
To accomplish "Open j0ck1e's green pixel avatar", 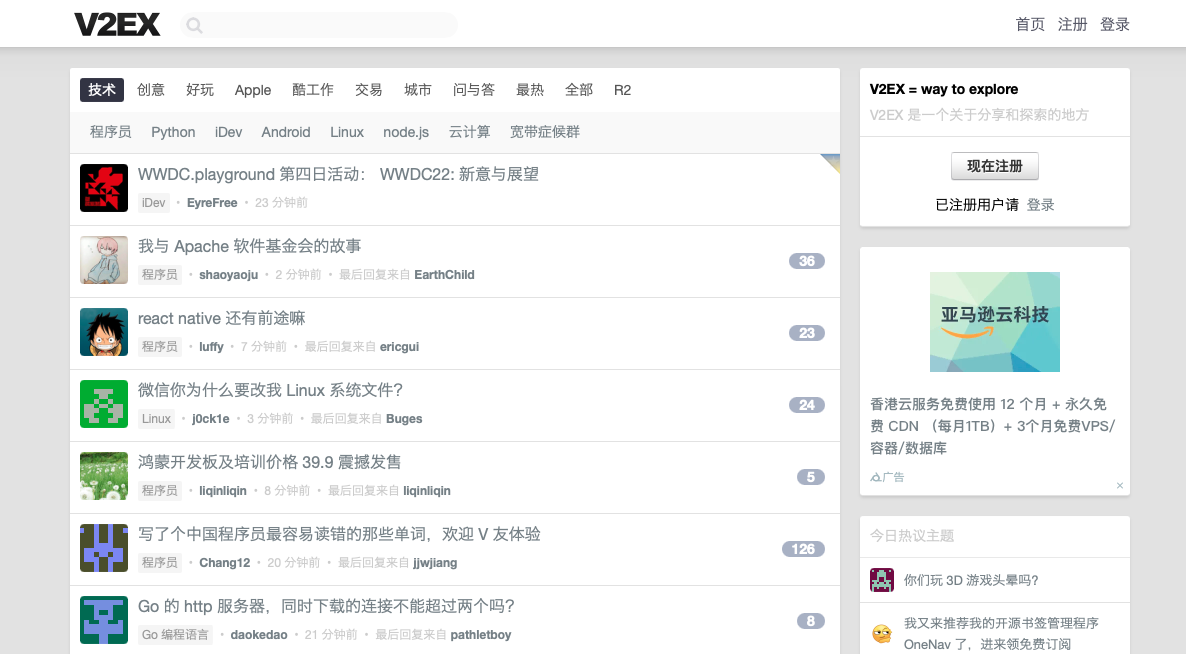I will [x=104, y=404].
